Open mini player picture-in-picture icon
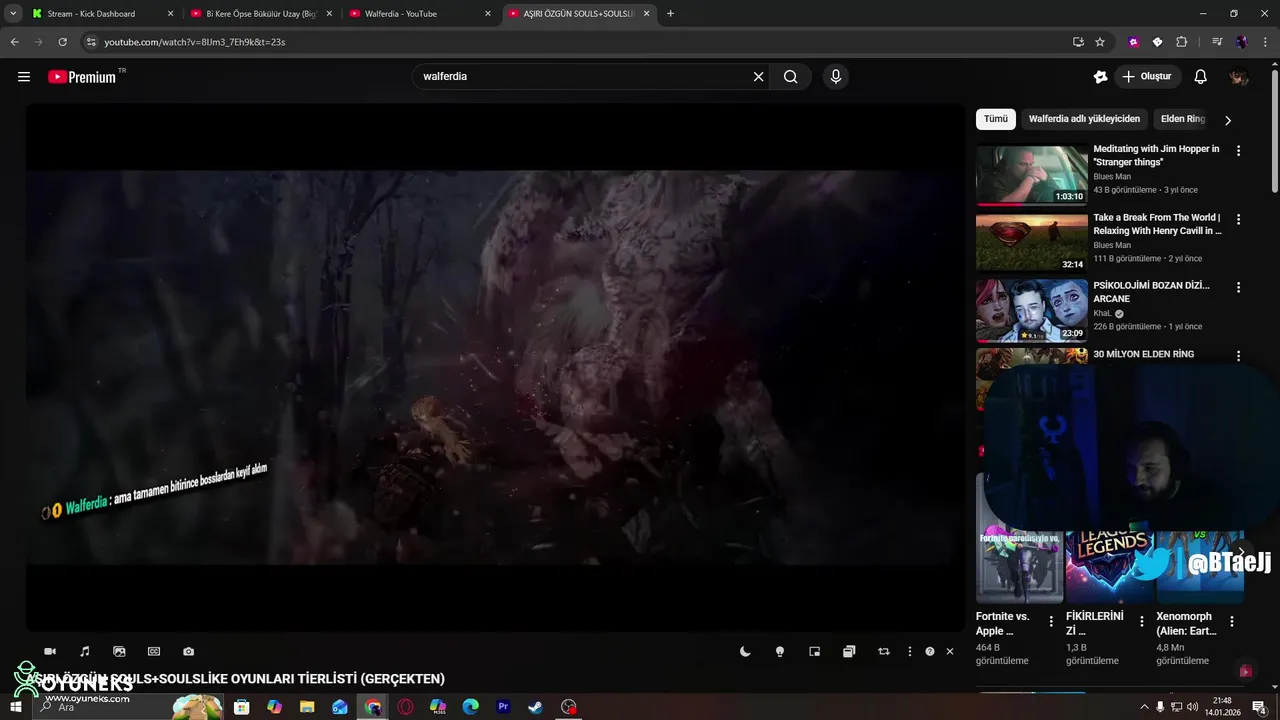This screenshot has width=1280, height=720. pyautogui.click(x=815, y=651)
